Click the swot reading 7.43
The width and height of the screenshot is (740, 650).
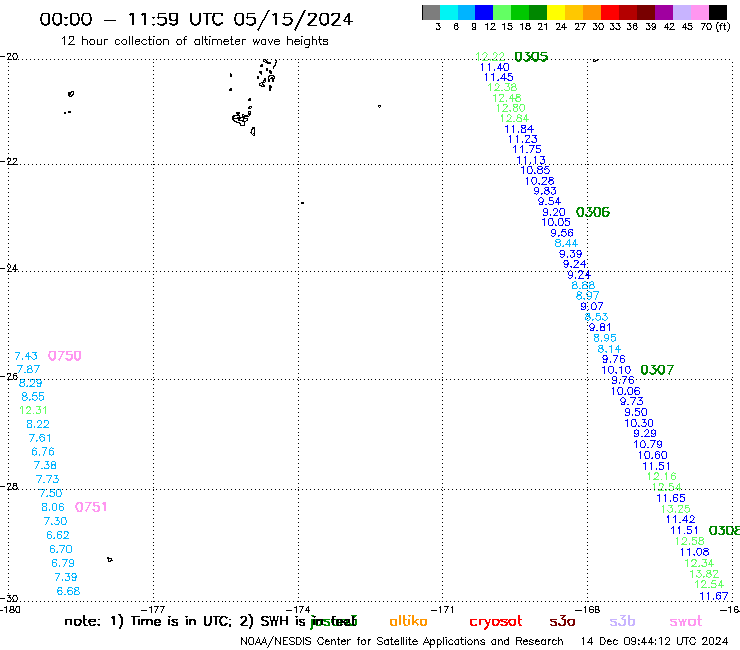pos(26,356)
